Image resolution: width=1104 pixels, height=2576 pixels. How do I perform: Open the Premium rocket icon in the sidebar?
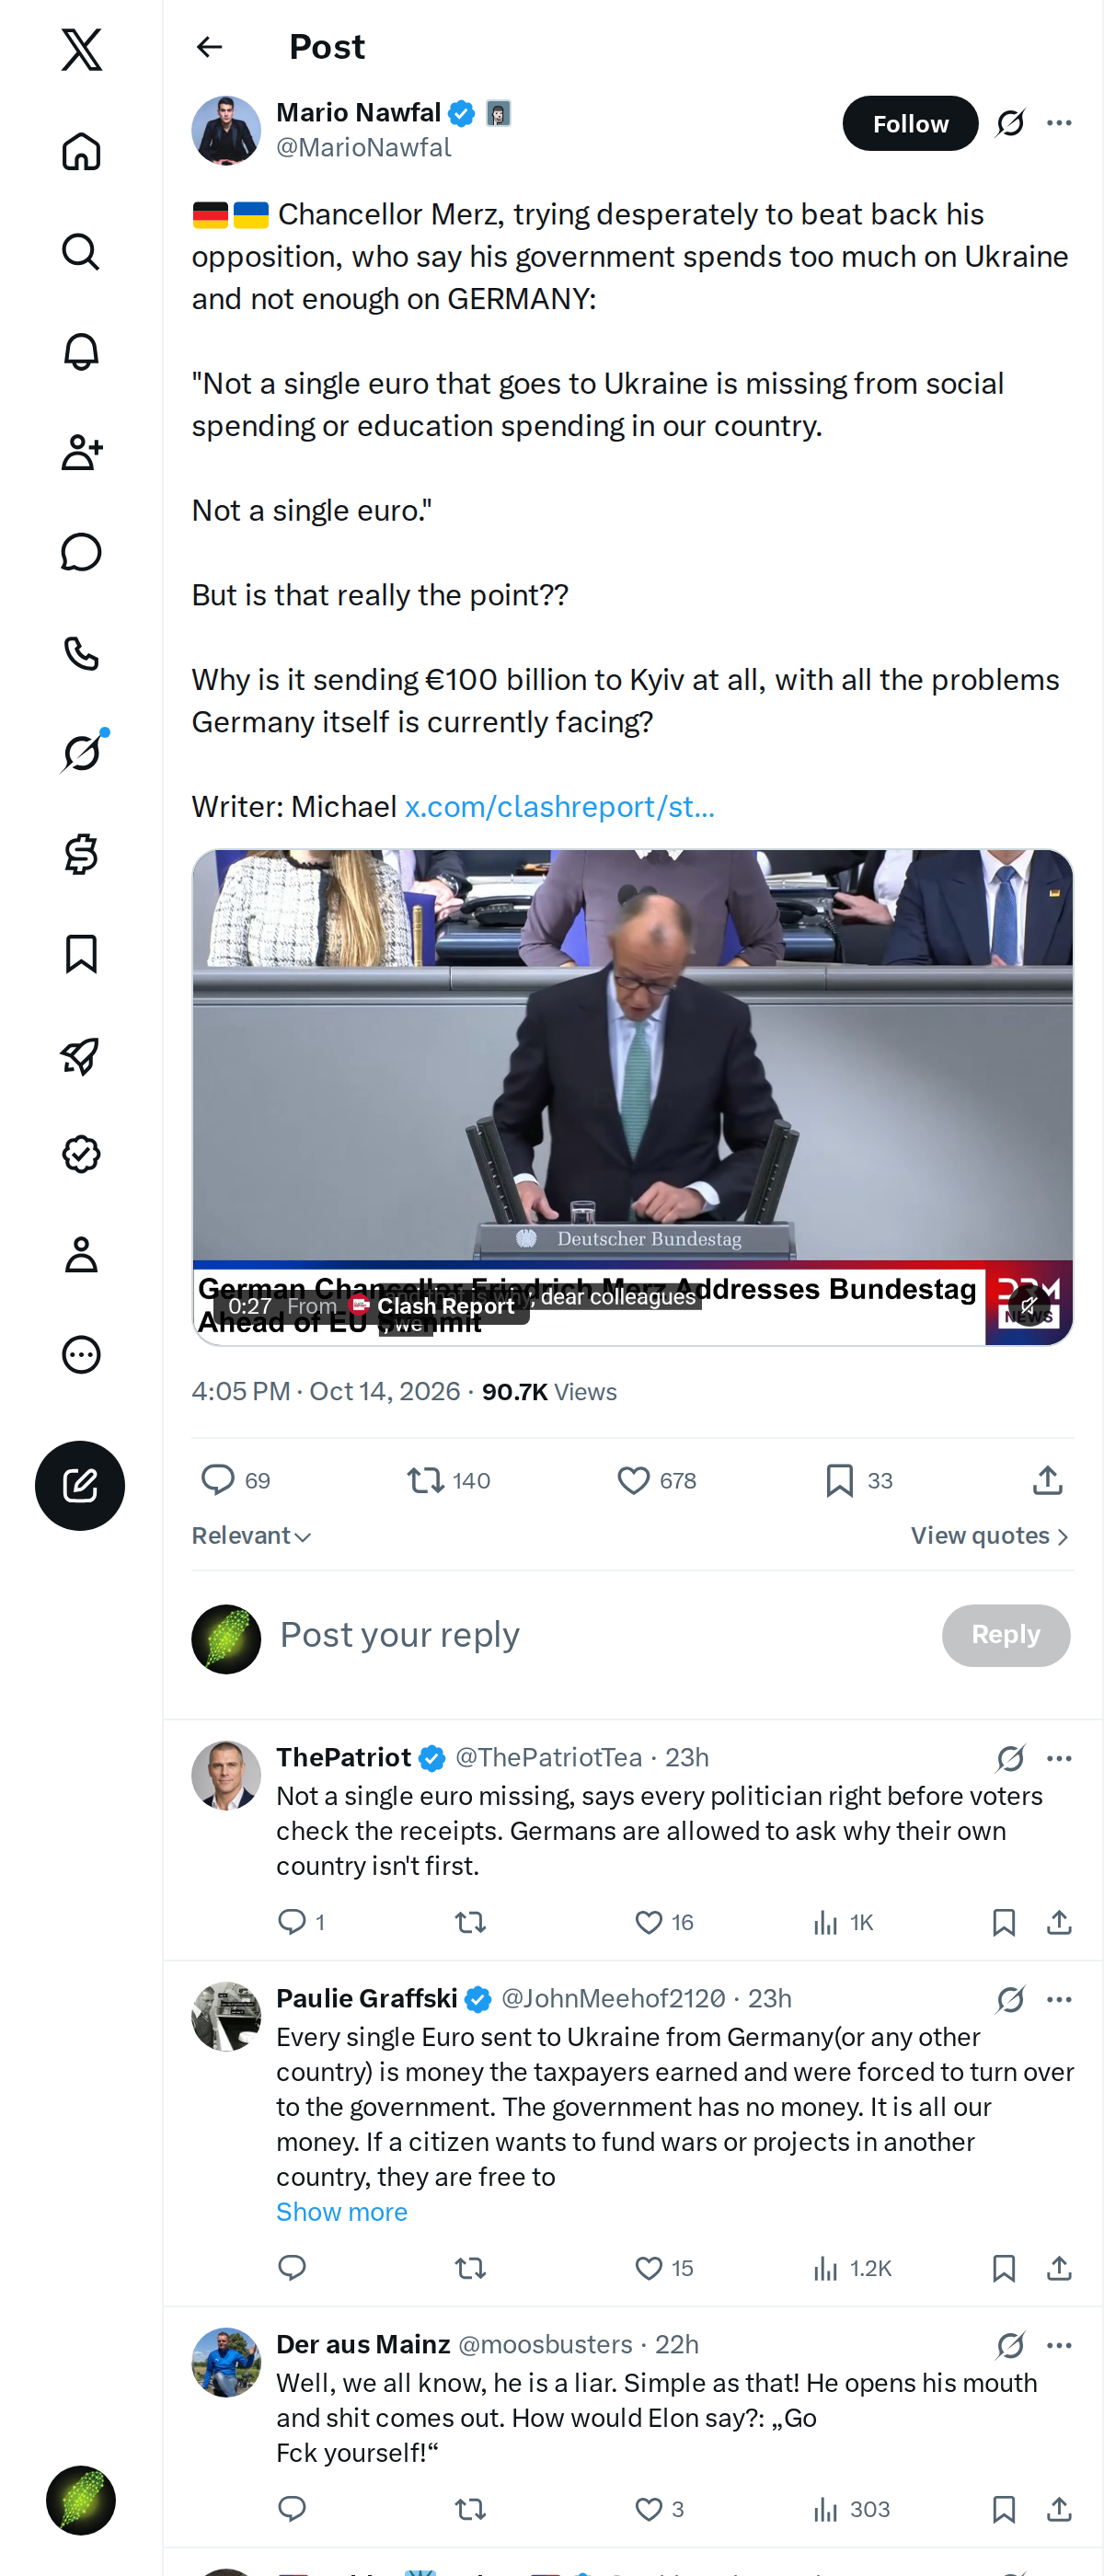(82, 1054)
